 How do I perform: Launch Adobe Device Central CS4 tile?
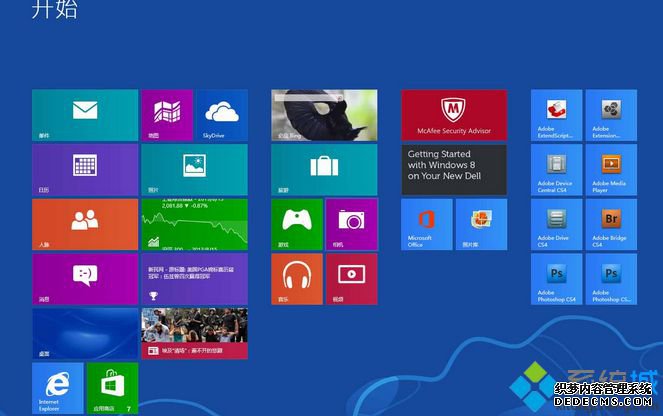(x=556, y=170)
